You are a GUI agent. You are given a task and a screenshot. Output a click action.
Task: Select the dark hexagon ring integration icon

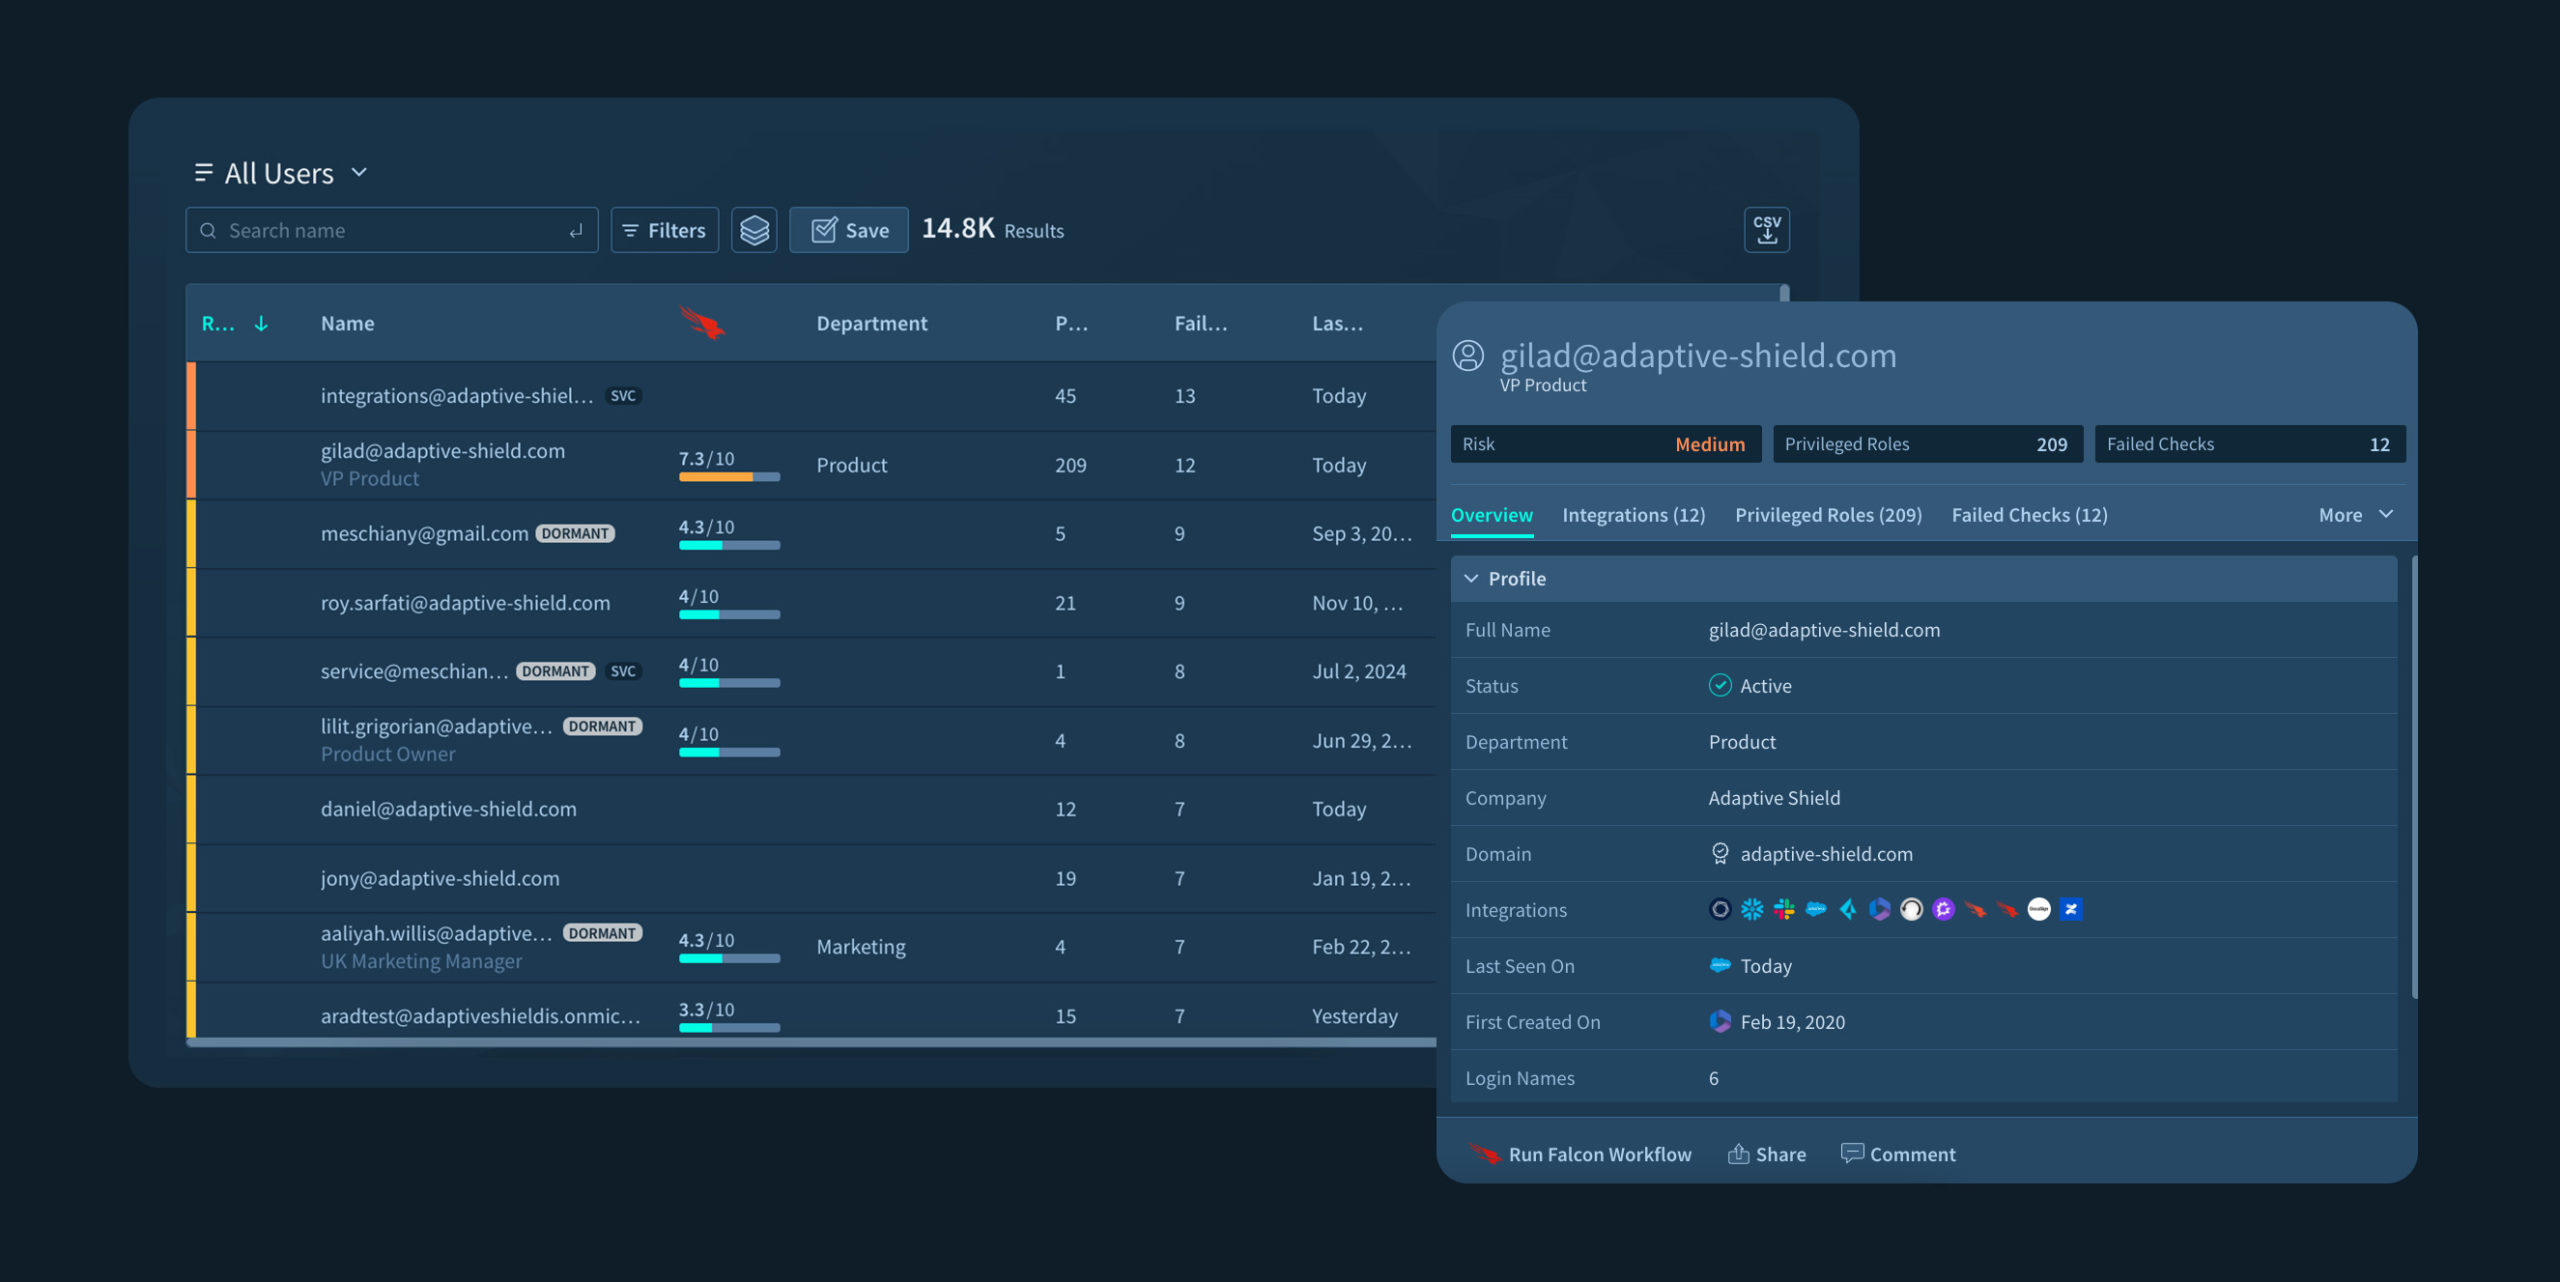click(x=1720, y=909)
